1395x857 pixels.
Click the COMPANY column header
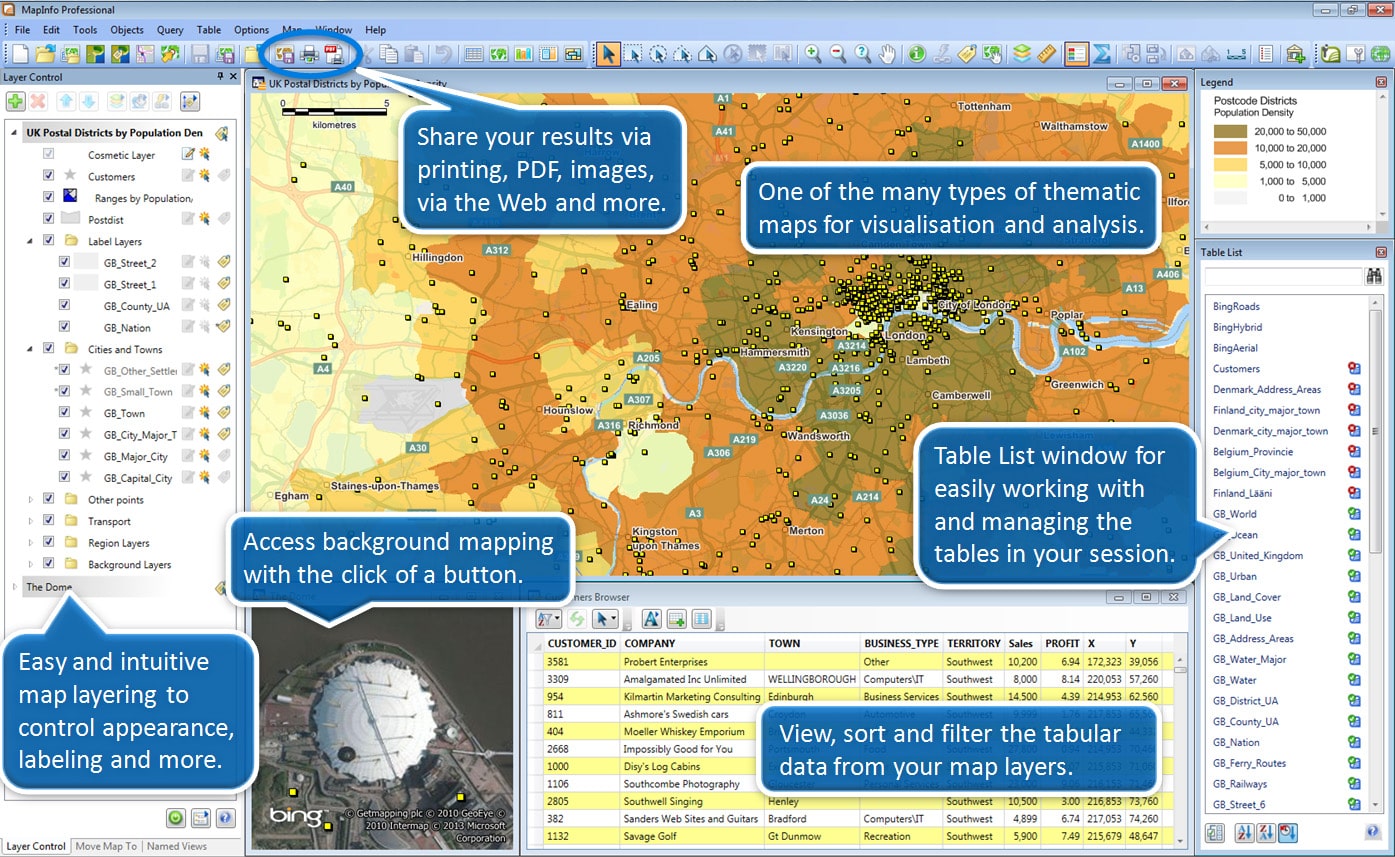coord(692,643)
